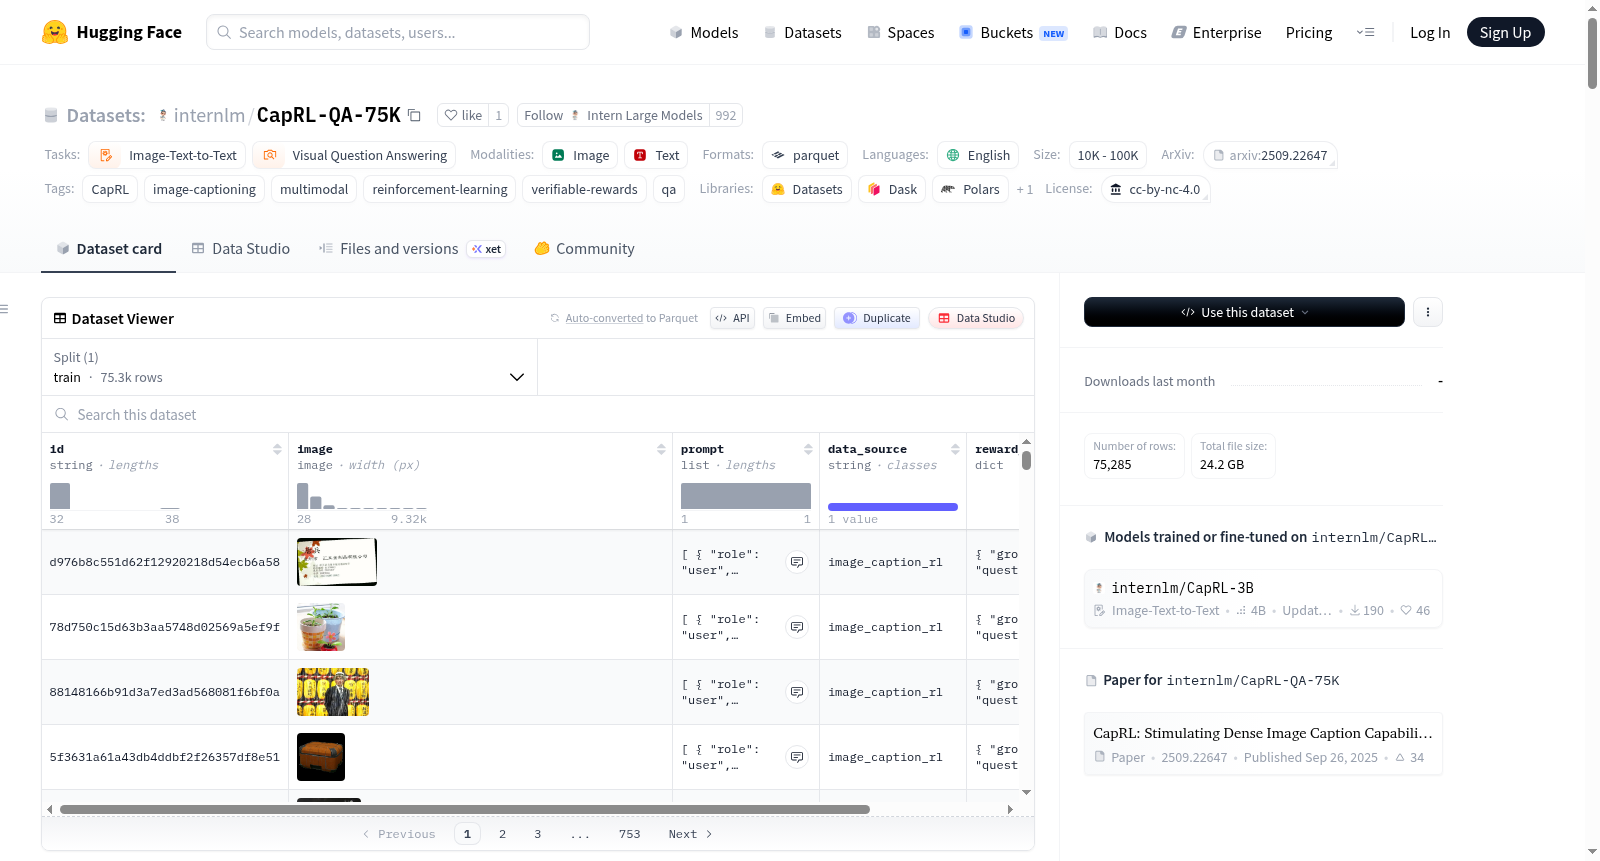This screenshot has height=861, width=1600.
Task: Go to page 2 of the dataset
Action: pos(502,834)
